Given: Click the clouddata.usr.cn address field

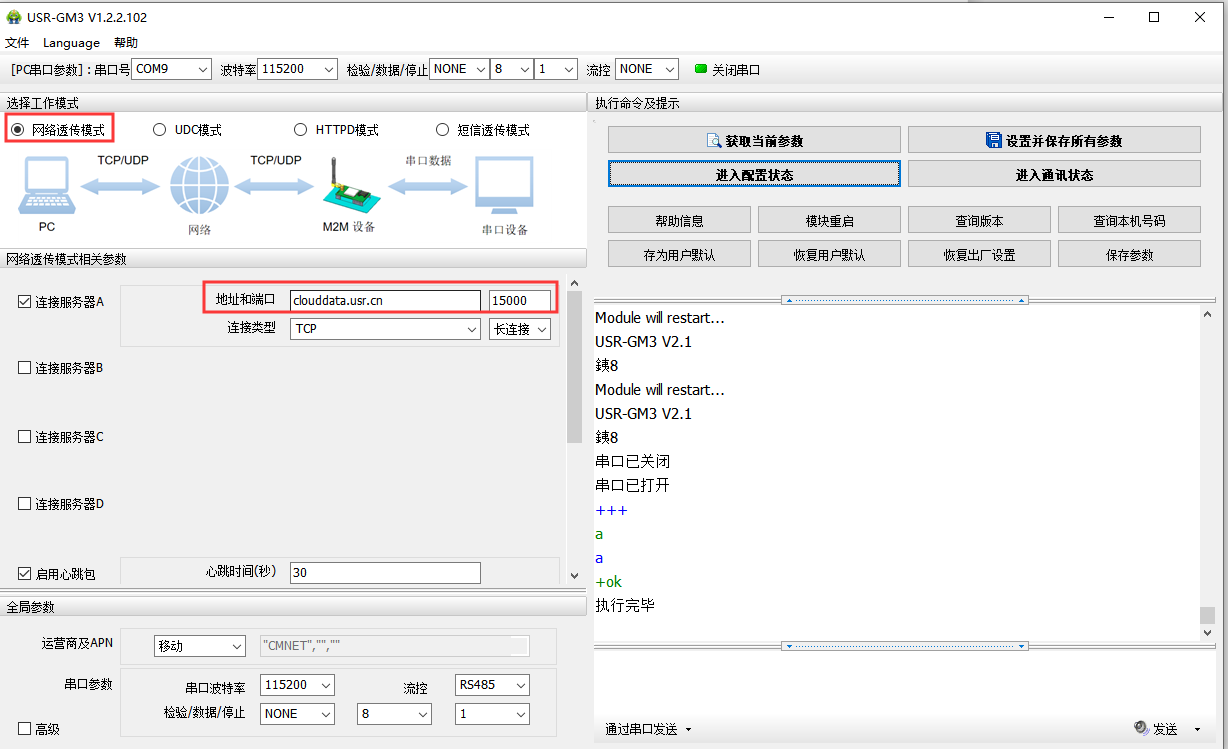Looking at the screenshot, I should [385, 301].
